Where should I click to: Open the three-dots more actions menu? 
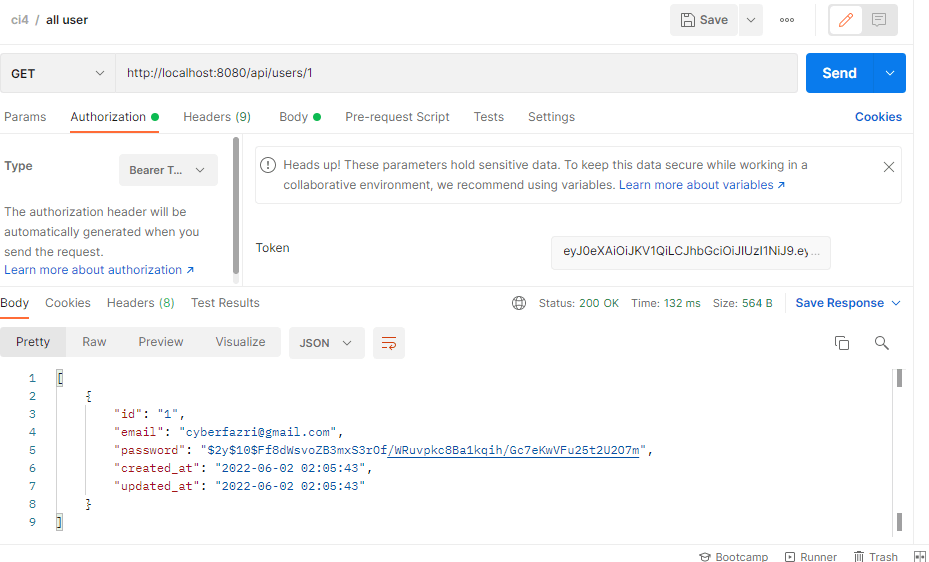(x=787, y=20)
